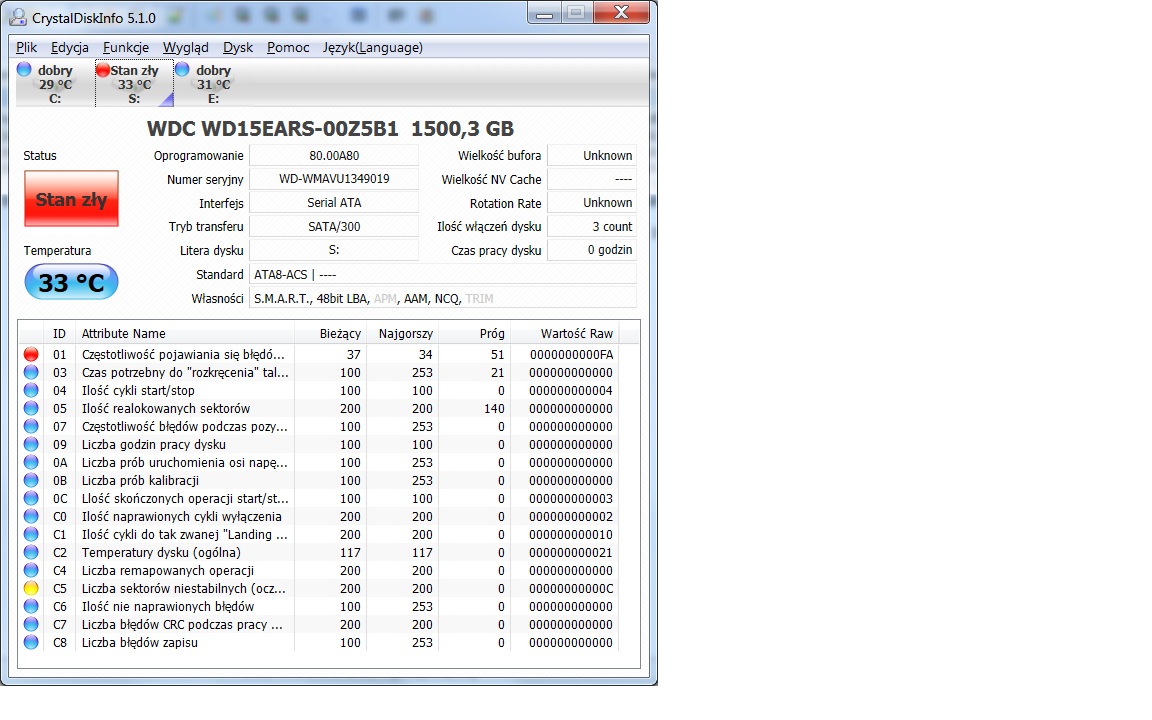Click blue status icon of attribute C2

pyautogui.click(x=31, y=552)
